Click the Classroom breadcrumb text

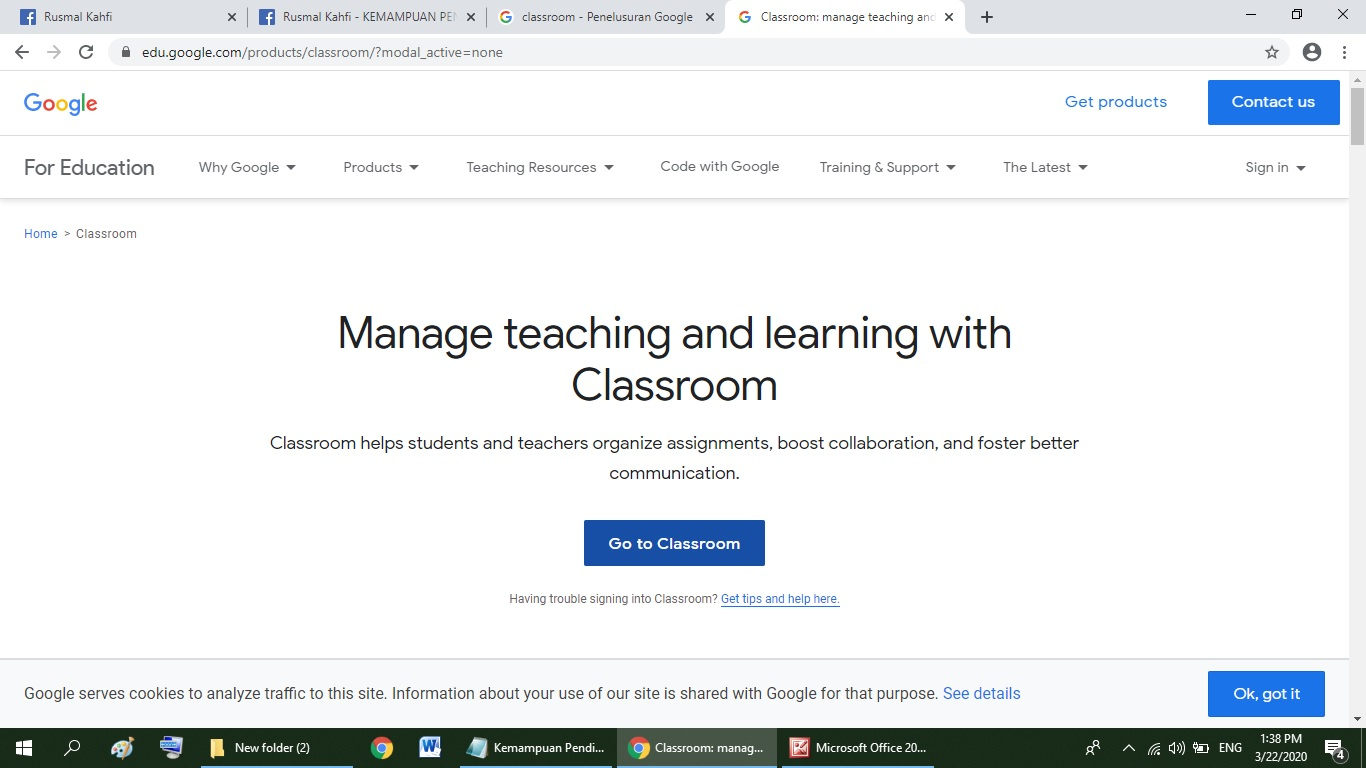(106, 234)
